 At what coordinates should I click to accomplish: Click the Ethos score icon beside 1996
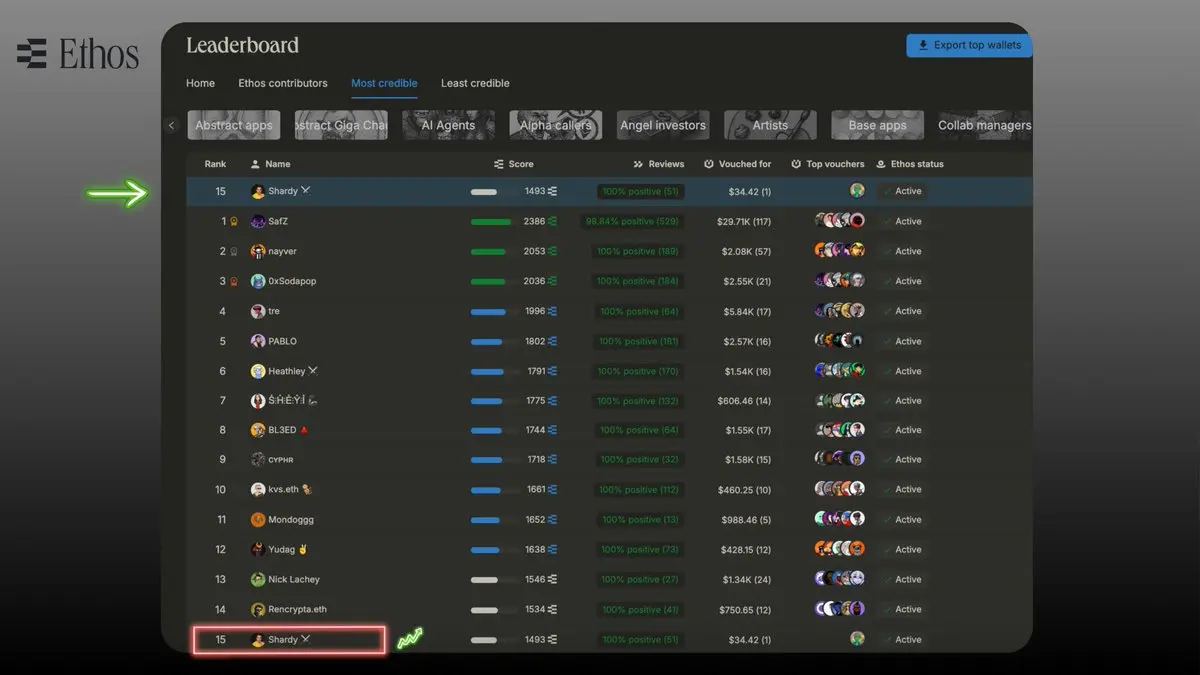553,311
